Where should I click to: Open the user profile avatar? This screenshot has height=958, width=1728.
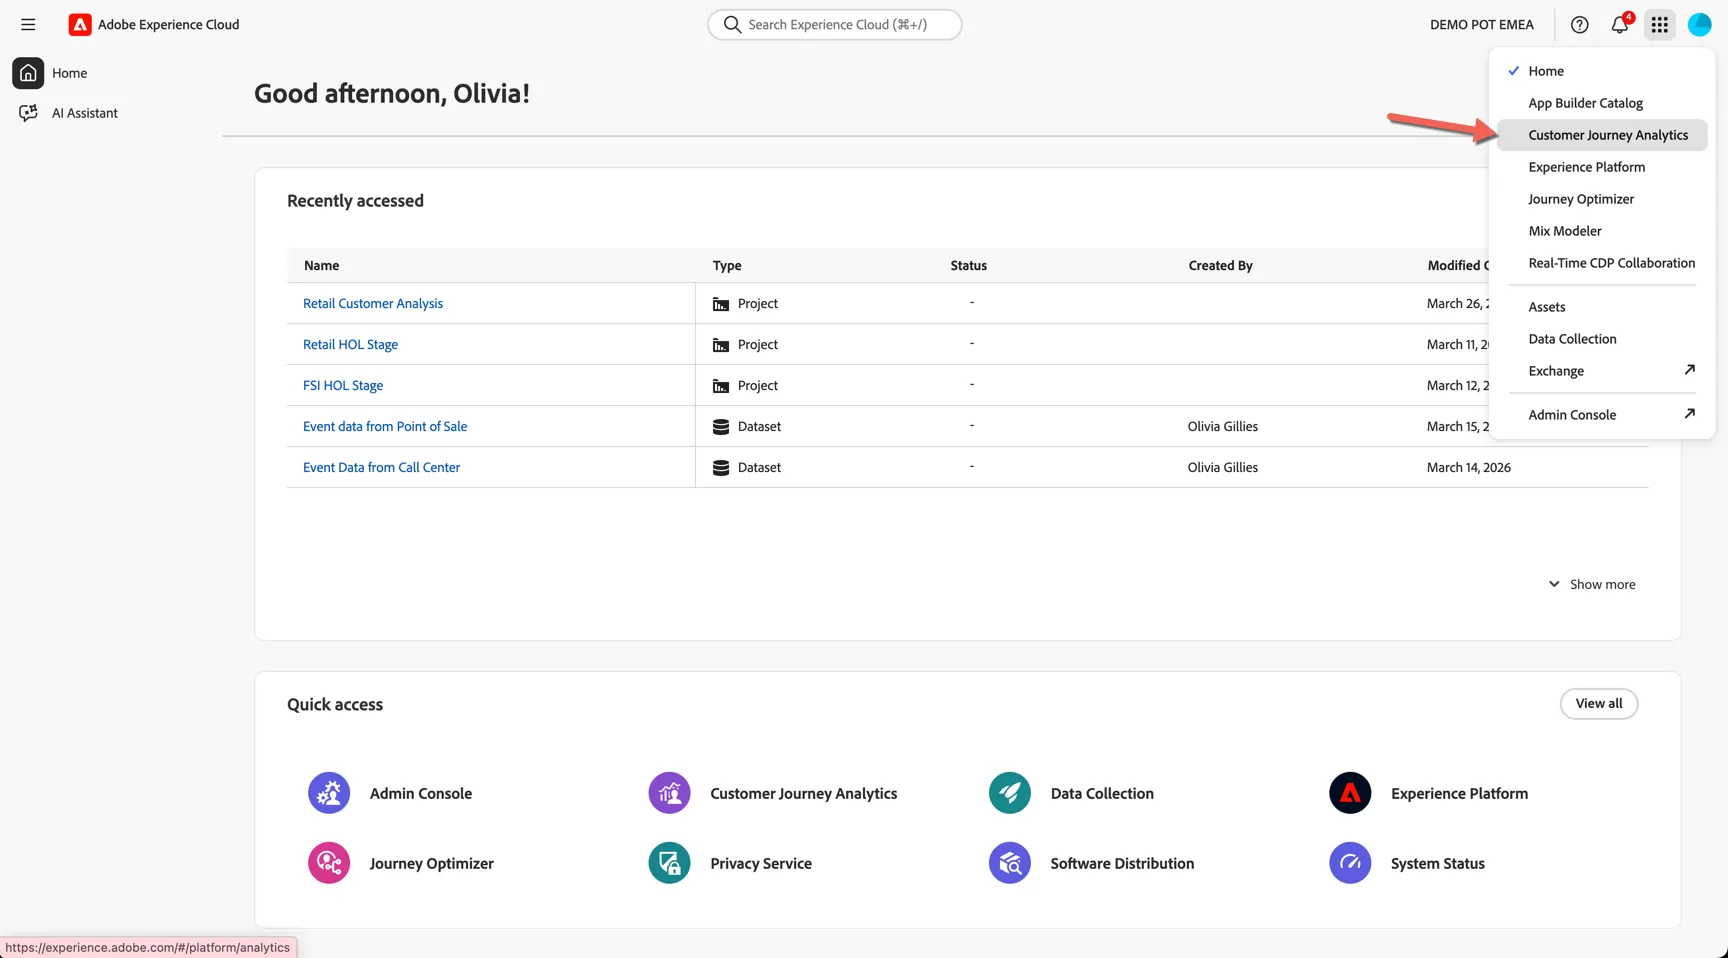(1700, 25)
